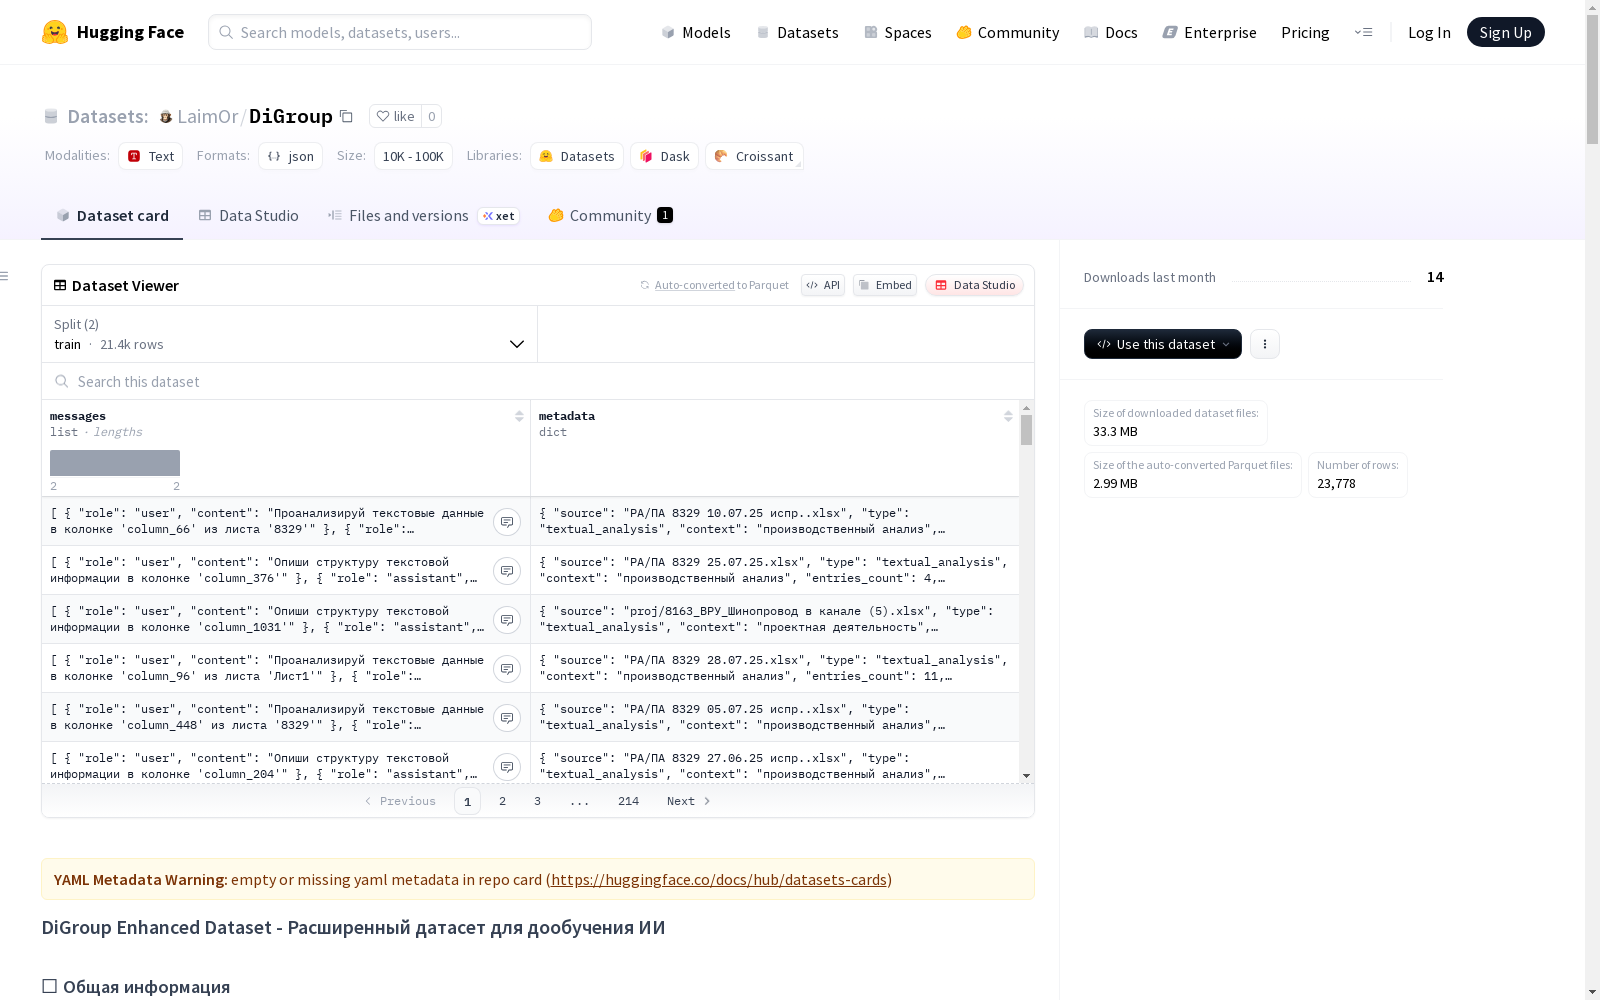Screen dimensions: 1600x1000
Task: Click the like count showing 0
Action: tap(432, 116)
